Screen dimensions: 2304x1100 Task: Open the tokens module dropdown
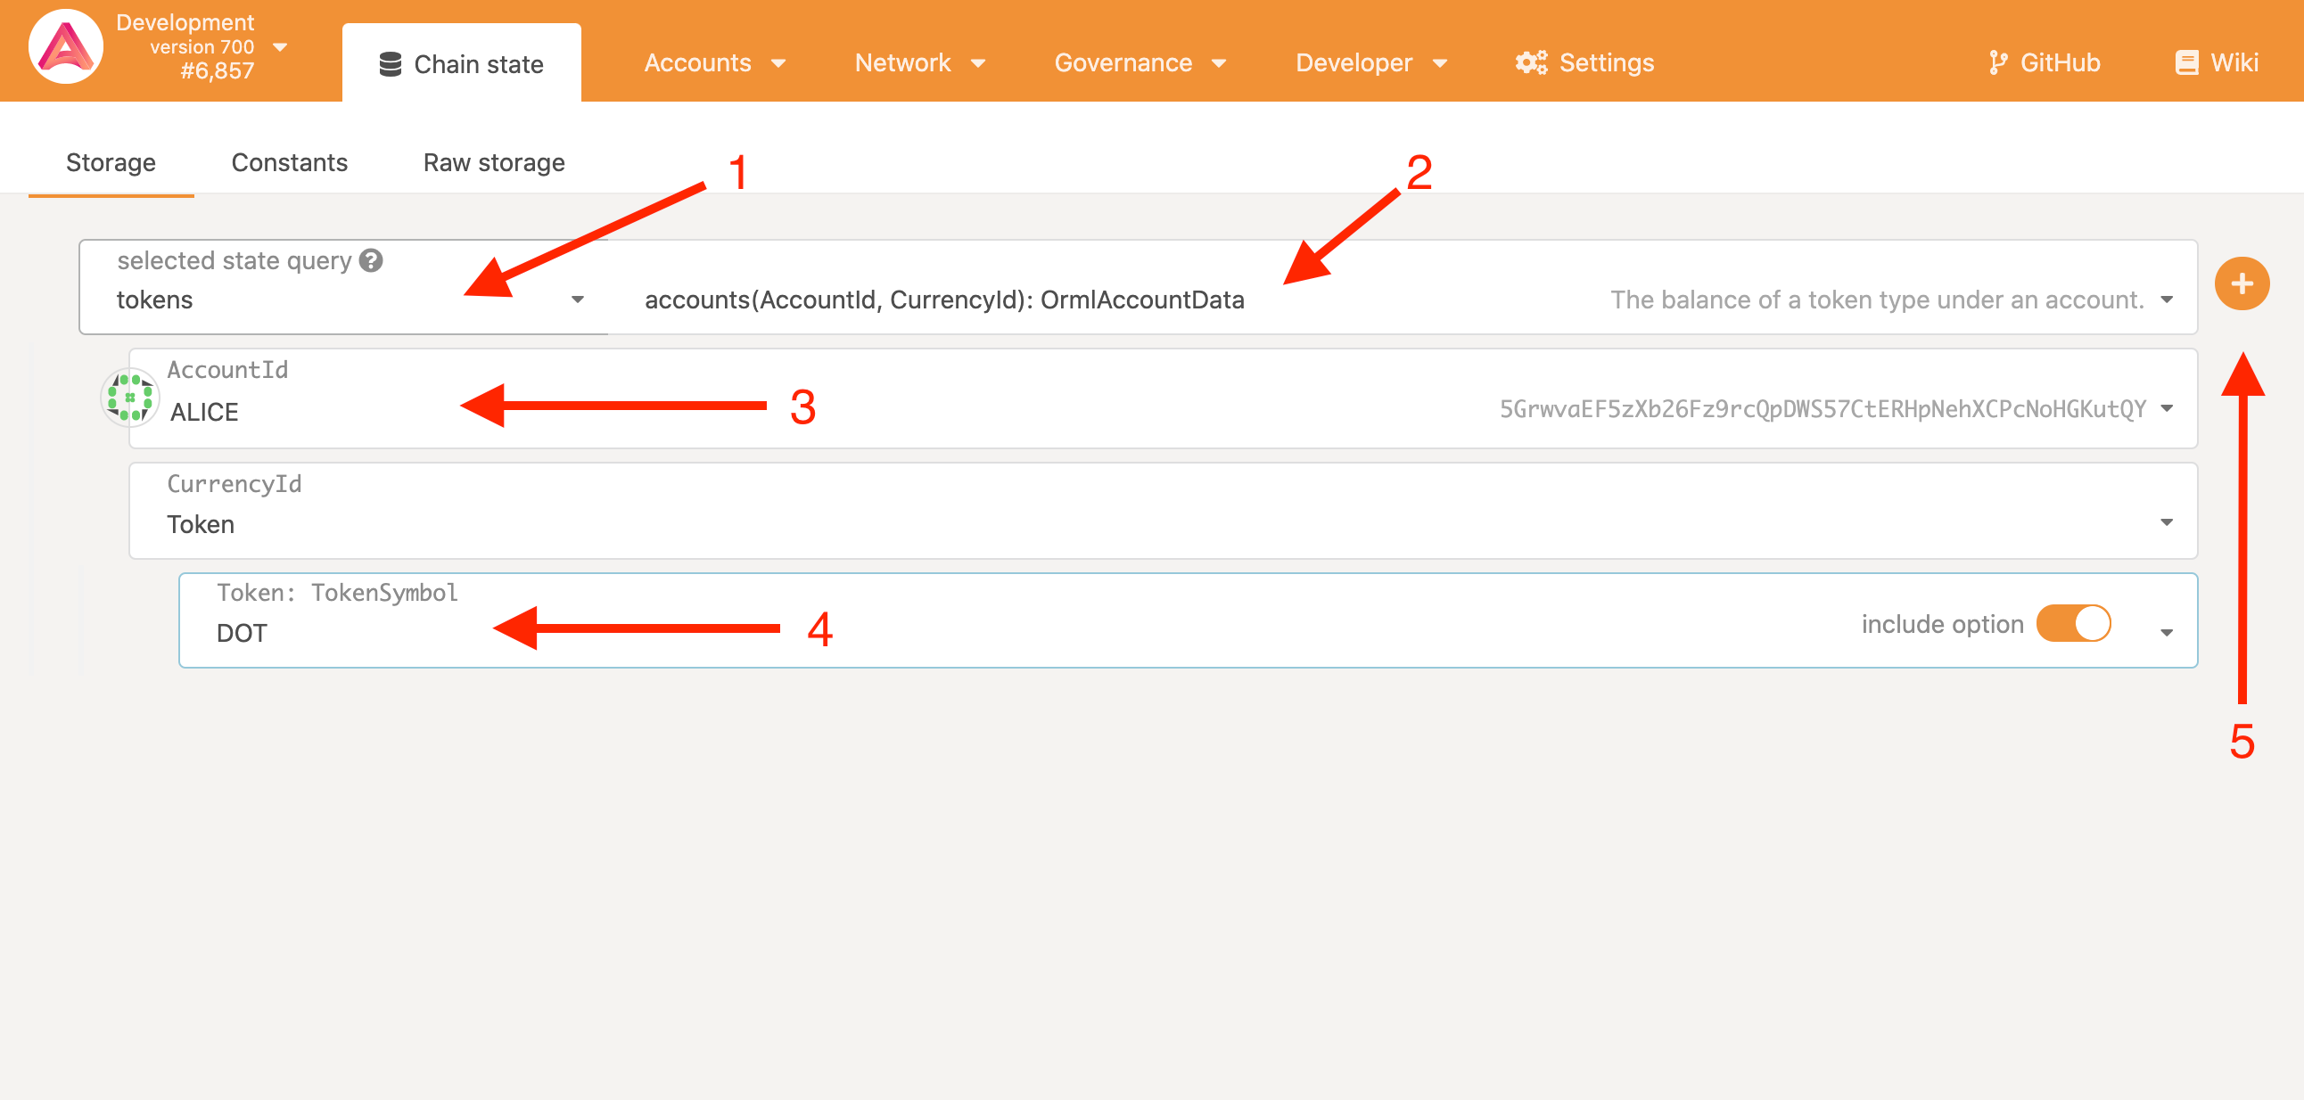(577, 300)
